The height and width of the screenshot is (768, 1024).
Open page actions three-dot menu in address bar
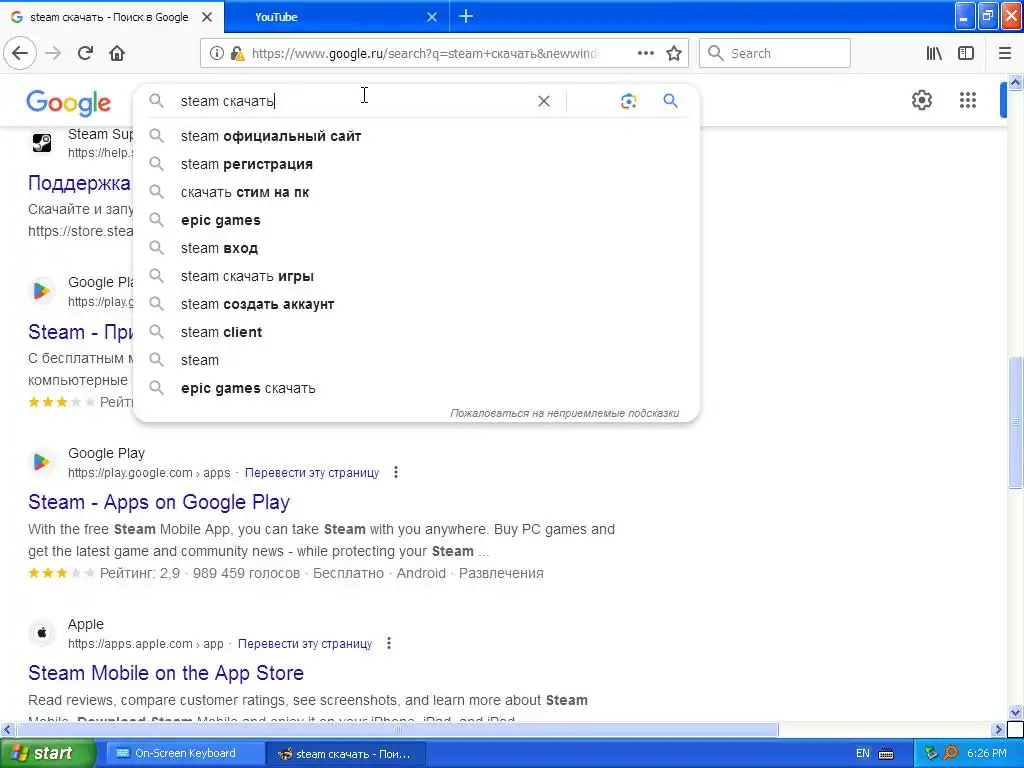(x=645, y=54)
